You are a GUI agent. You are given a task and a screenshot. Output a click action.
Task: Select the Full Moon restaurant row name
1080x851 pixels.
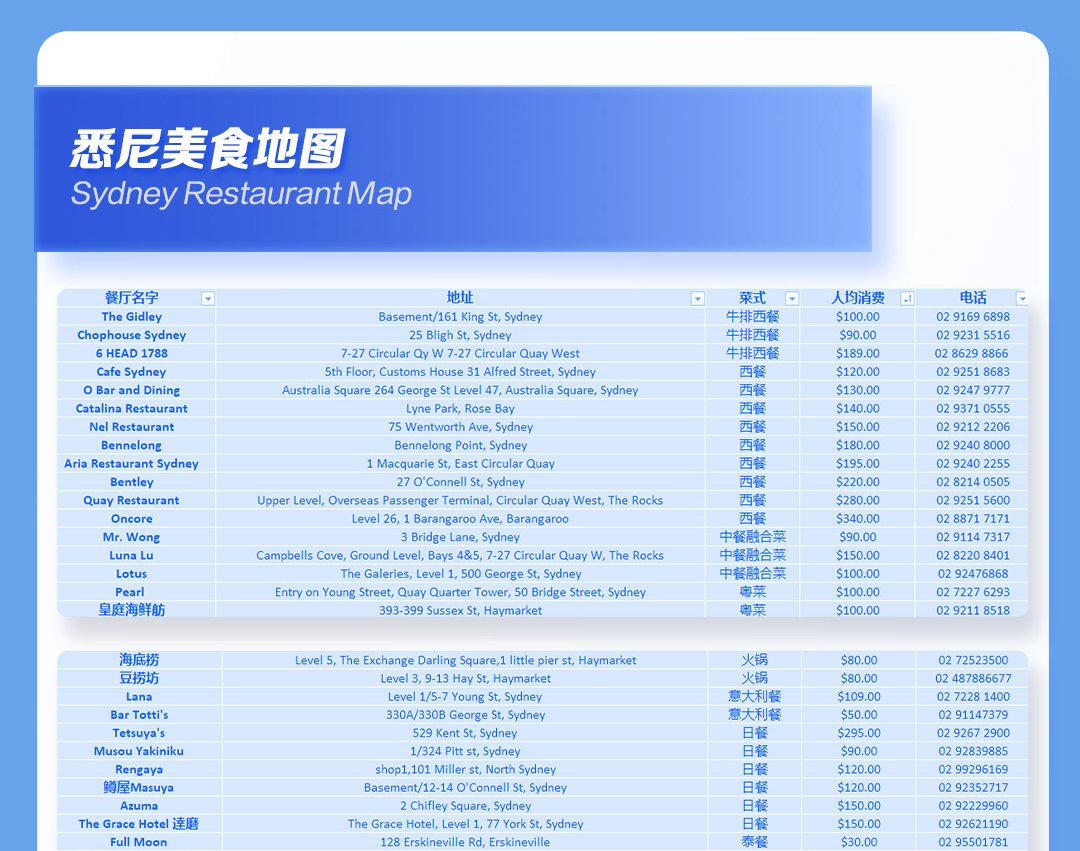pos(139,842)
